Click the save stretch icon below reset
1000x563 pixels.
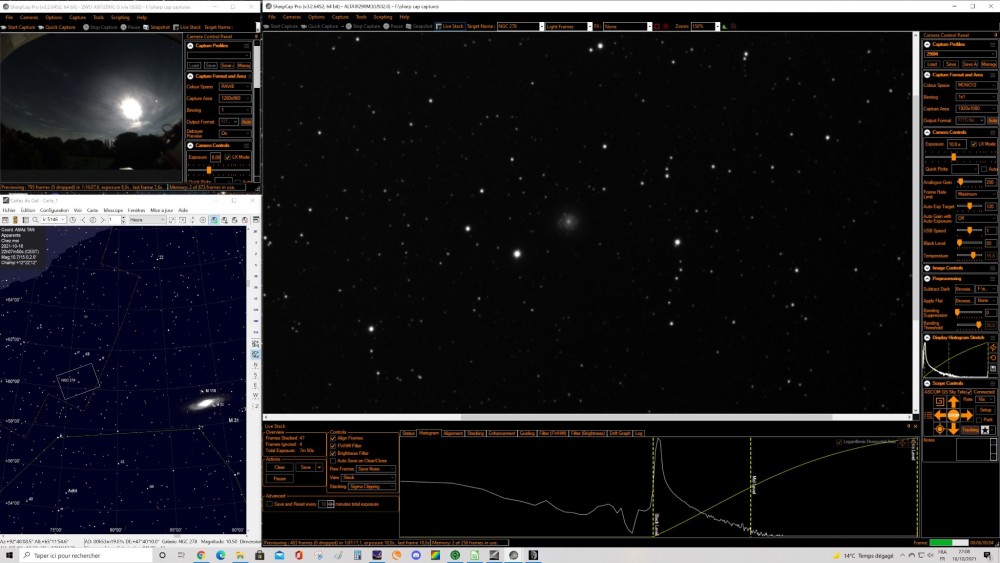[993, 369]
